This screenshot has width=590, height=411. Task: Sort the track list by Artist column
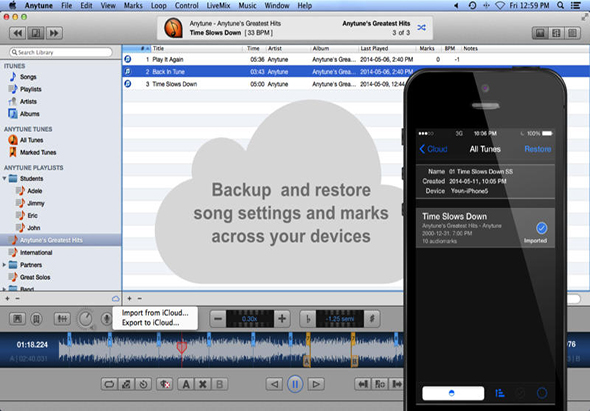(x=275, y=49)
